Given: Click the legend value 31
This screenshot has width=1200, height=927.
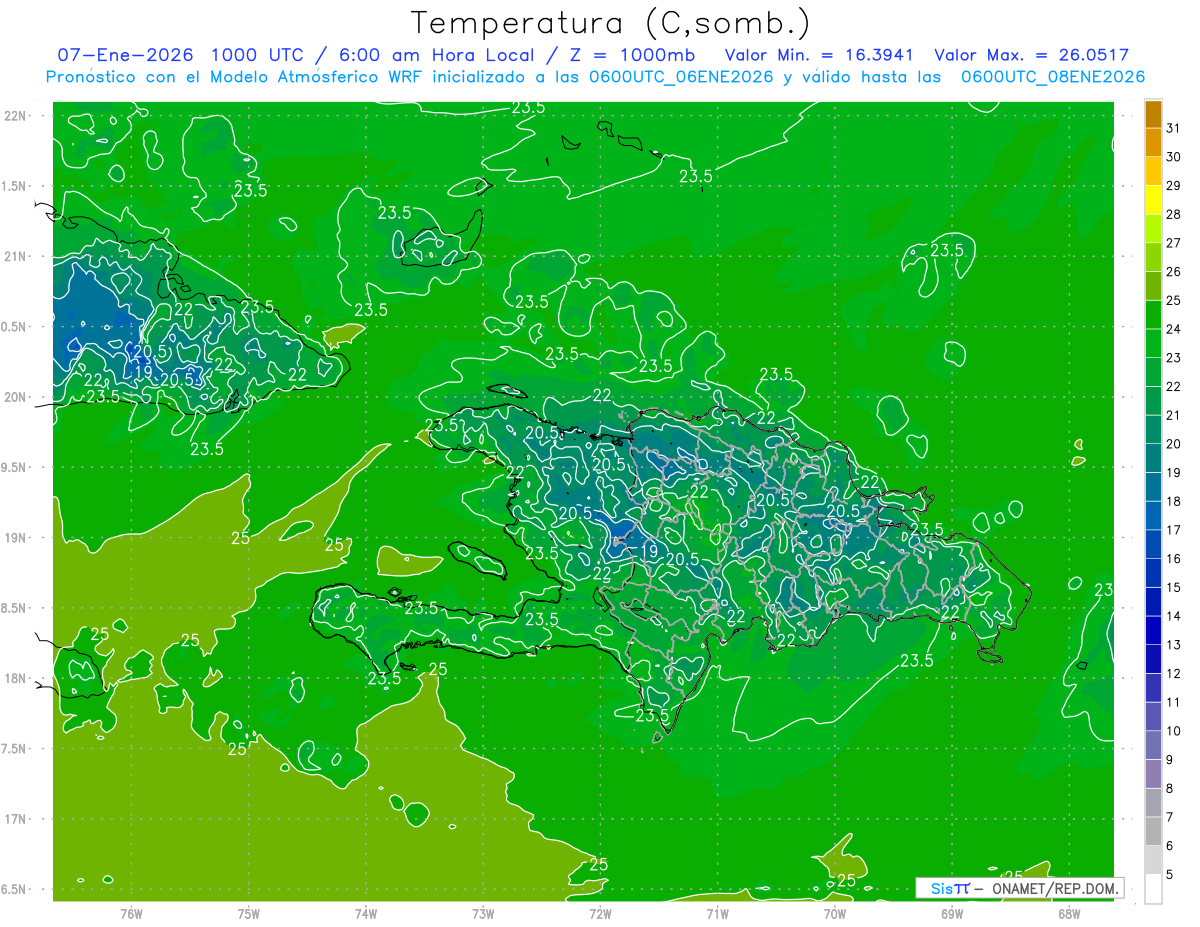Looking at the screenshot, I should point(1174,128).
